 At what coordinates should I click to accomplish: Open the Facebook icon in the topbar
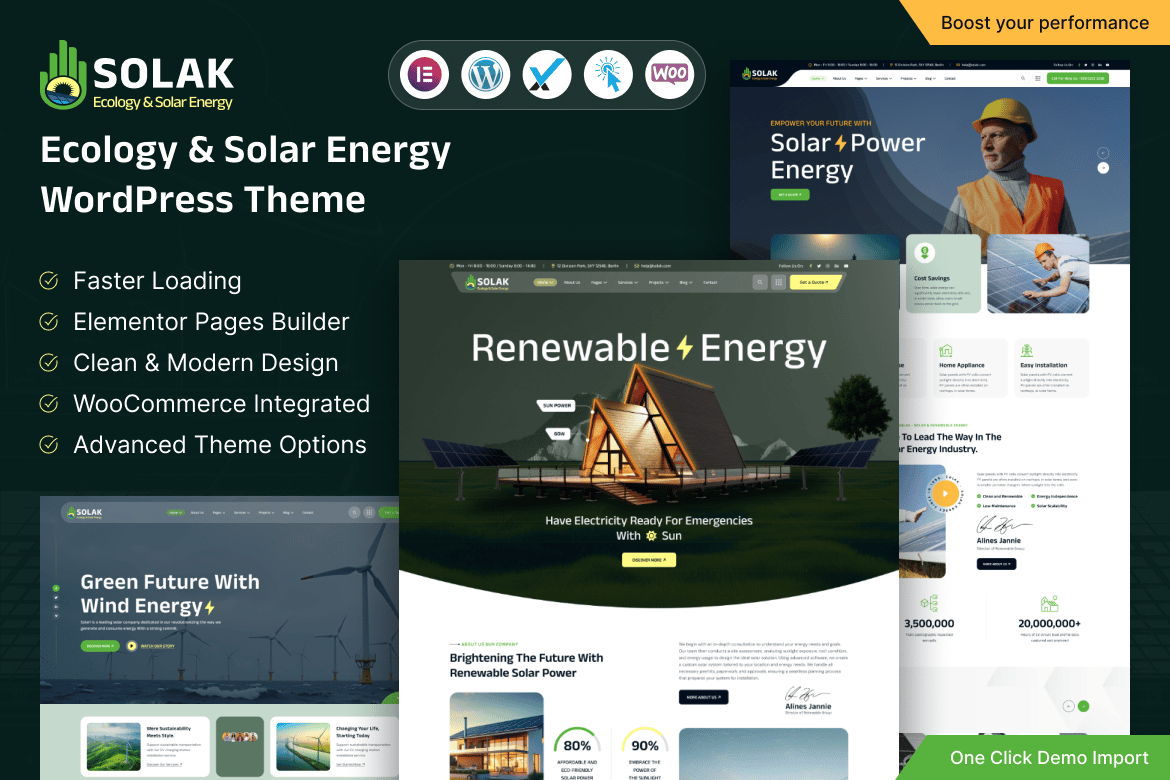811,266
